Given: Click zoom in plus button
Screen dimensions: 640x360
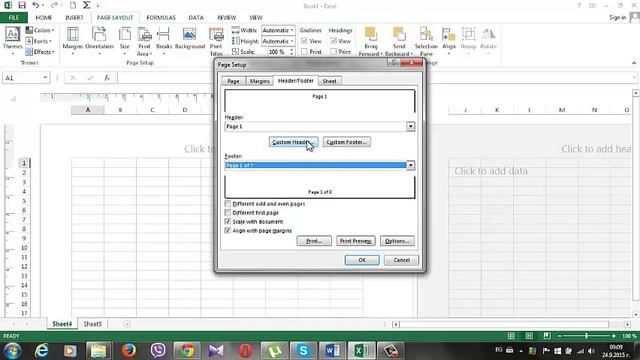Looking at the screenshot, I should (613, 336).
